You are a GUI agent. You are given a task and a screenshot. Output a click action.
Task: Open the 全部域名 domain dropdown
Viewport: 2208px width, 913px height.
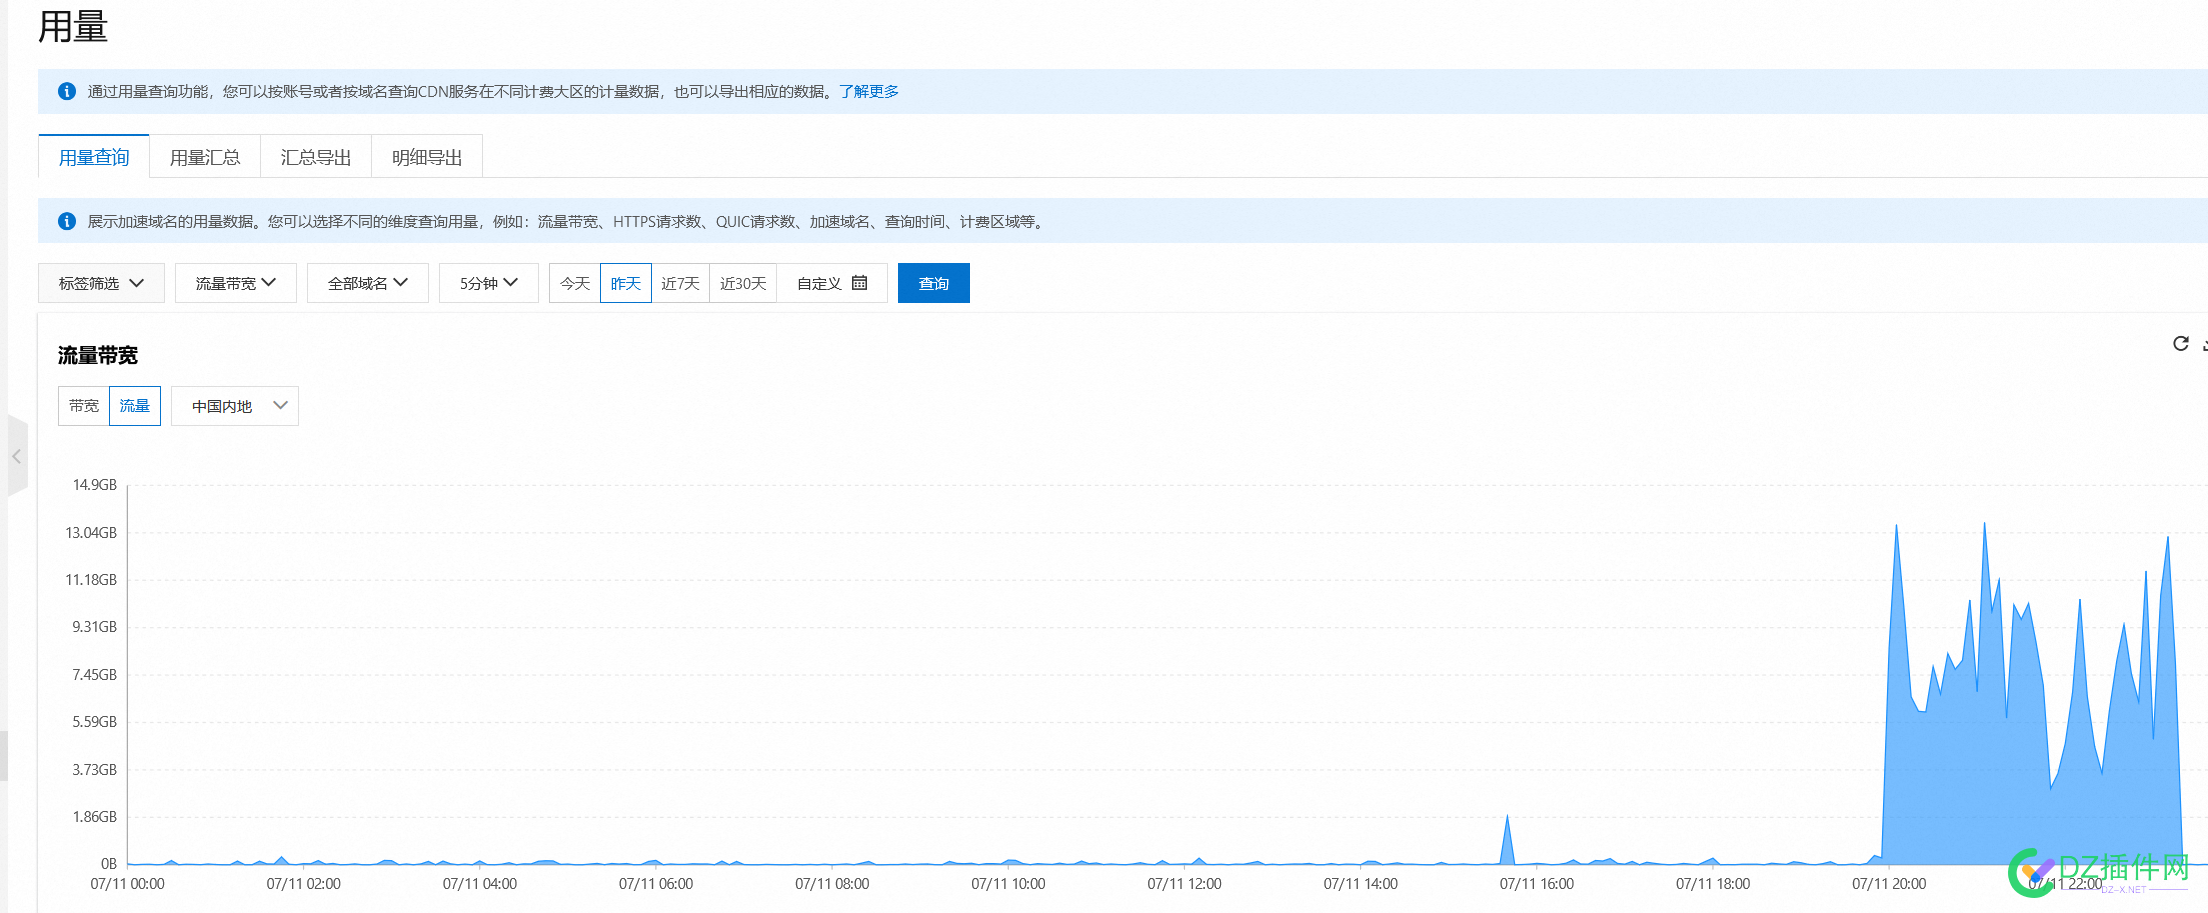point(368,283)
